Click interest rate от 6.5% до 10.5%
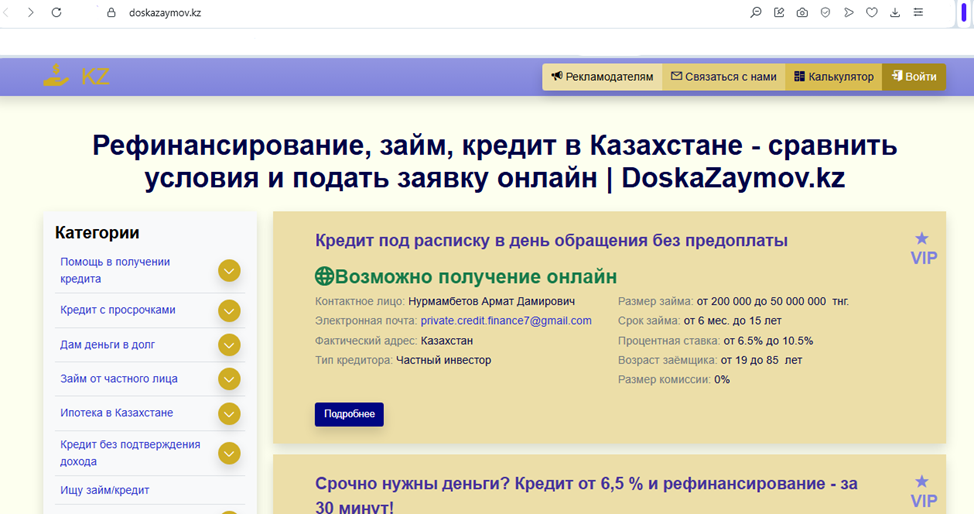 [768, 341]
